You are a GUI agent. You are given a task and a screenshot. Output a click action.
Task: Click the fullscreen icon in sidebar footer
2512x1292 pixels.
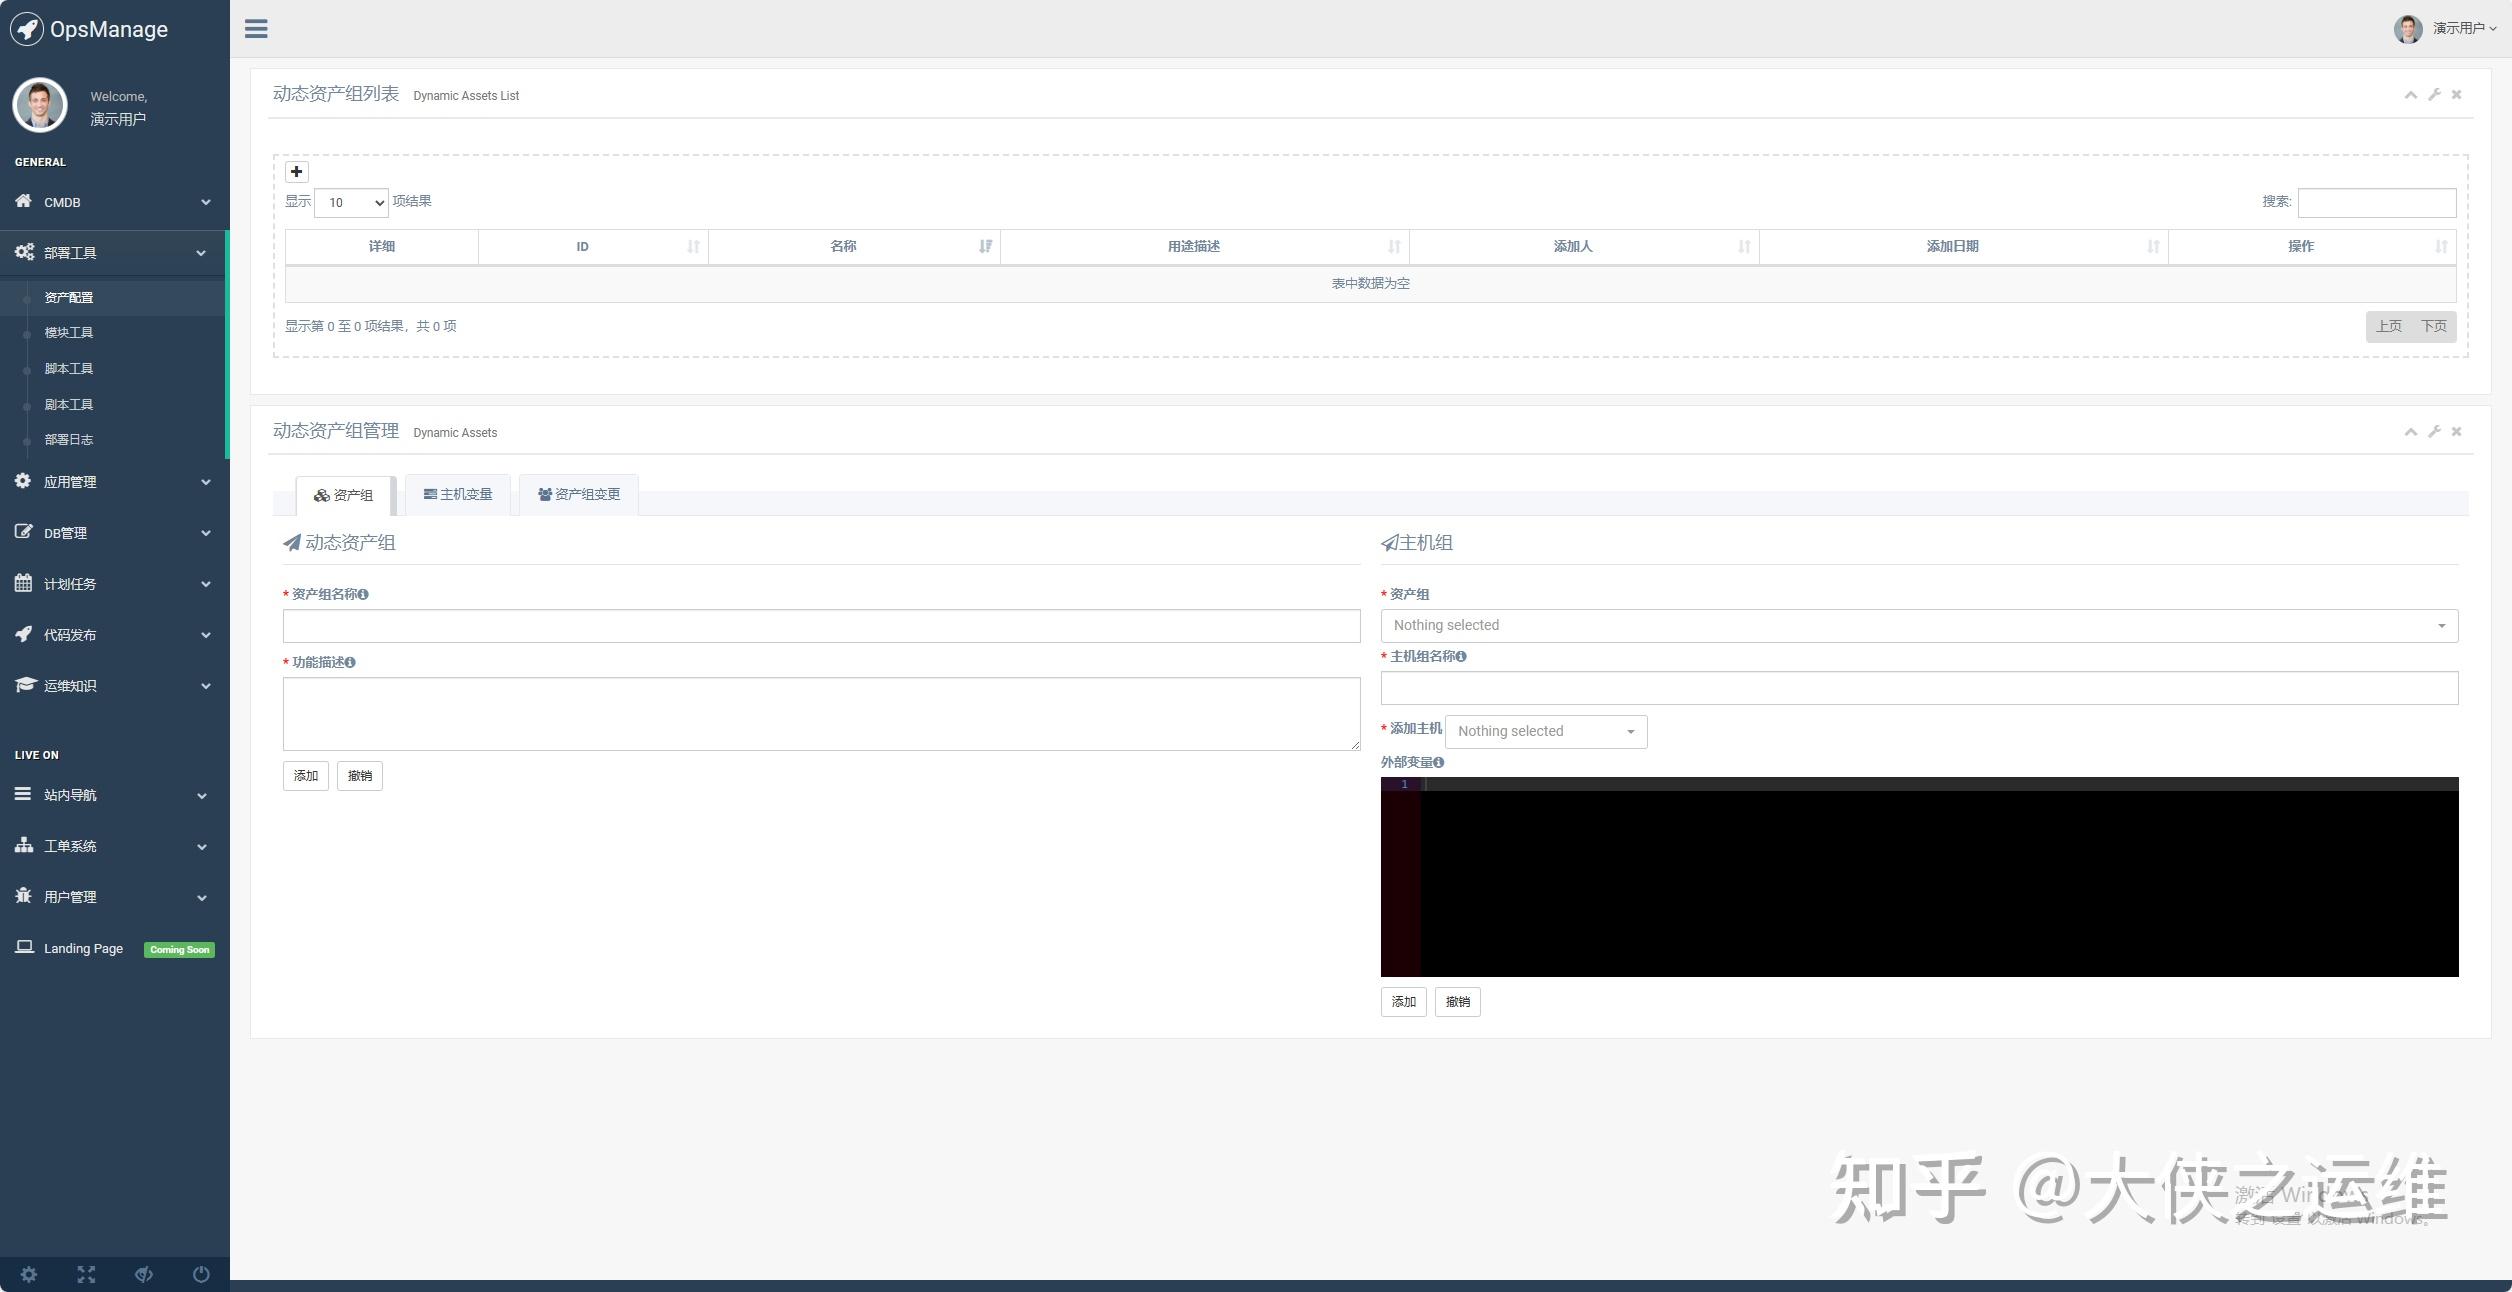(86, 1274)
